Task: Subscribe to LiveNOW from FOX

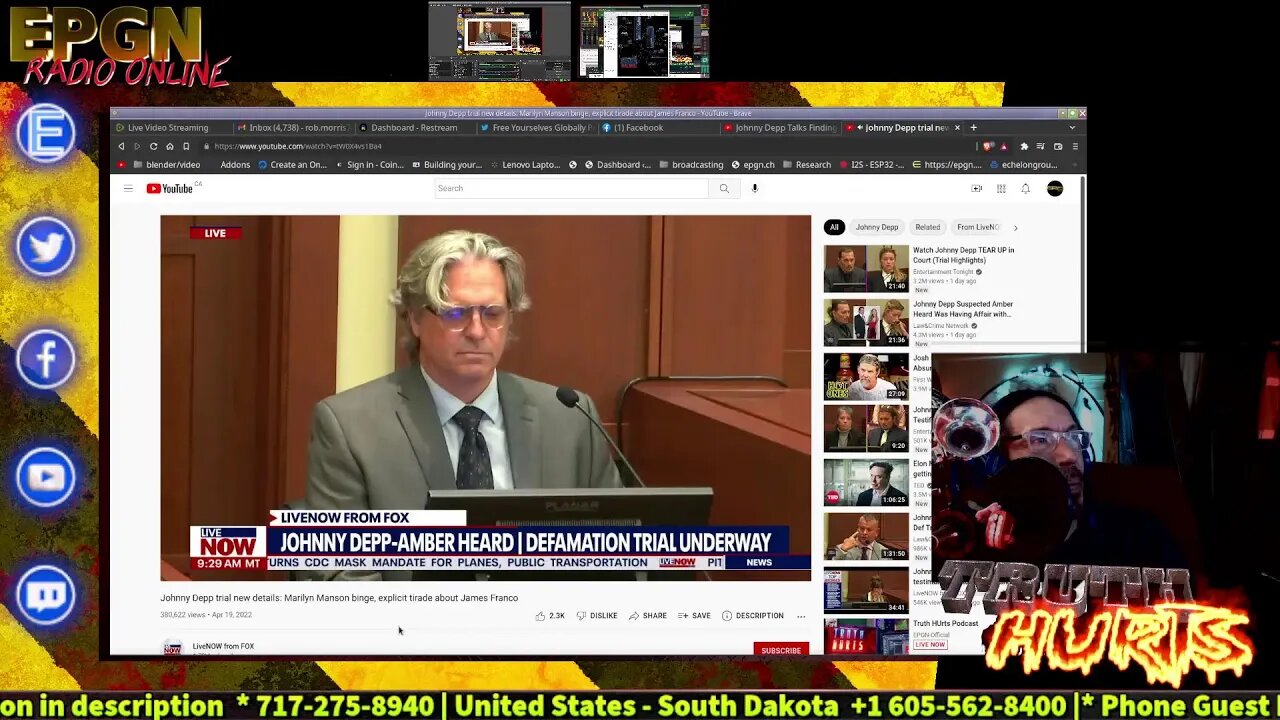Action: coord(781,650)
